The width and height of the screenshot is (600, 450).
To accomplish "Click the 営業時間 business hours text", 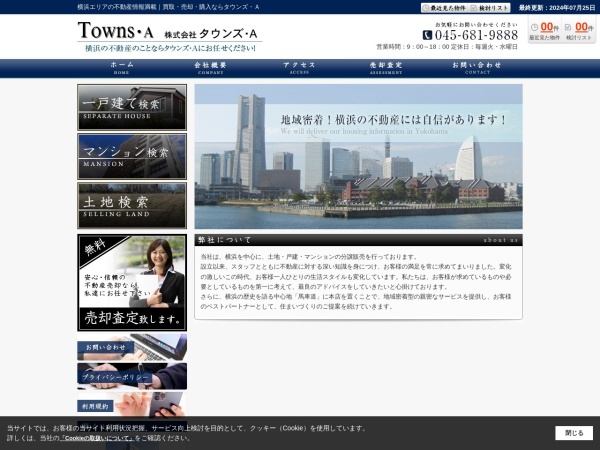I will point(447,47).
